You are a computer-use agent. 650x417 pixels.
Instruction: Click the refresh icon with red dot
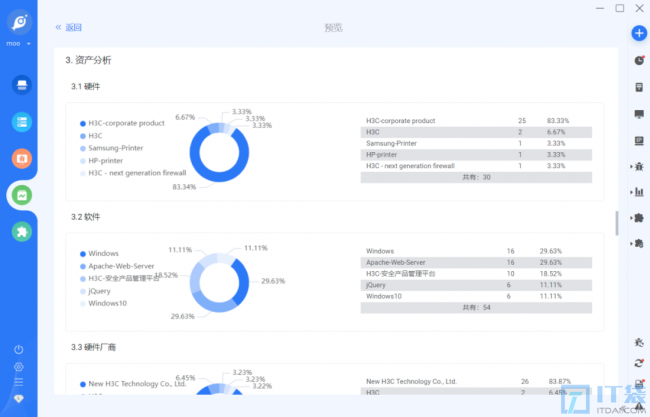point(639,364)
